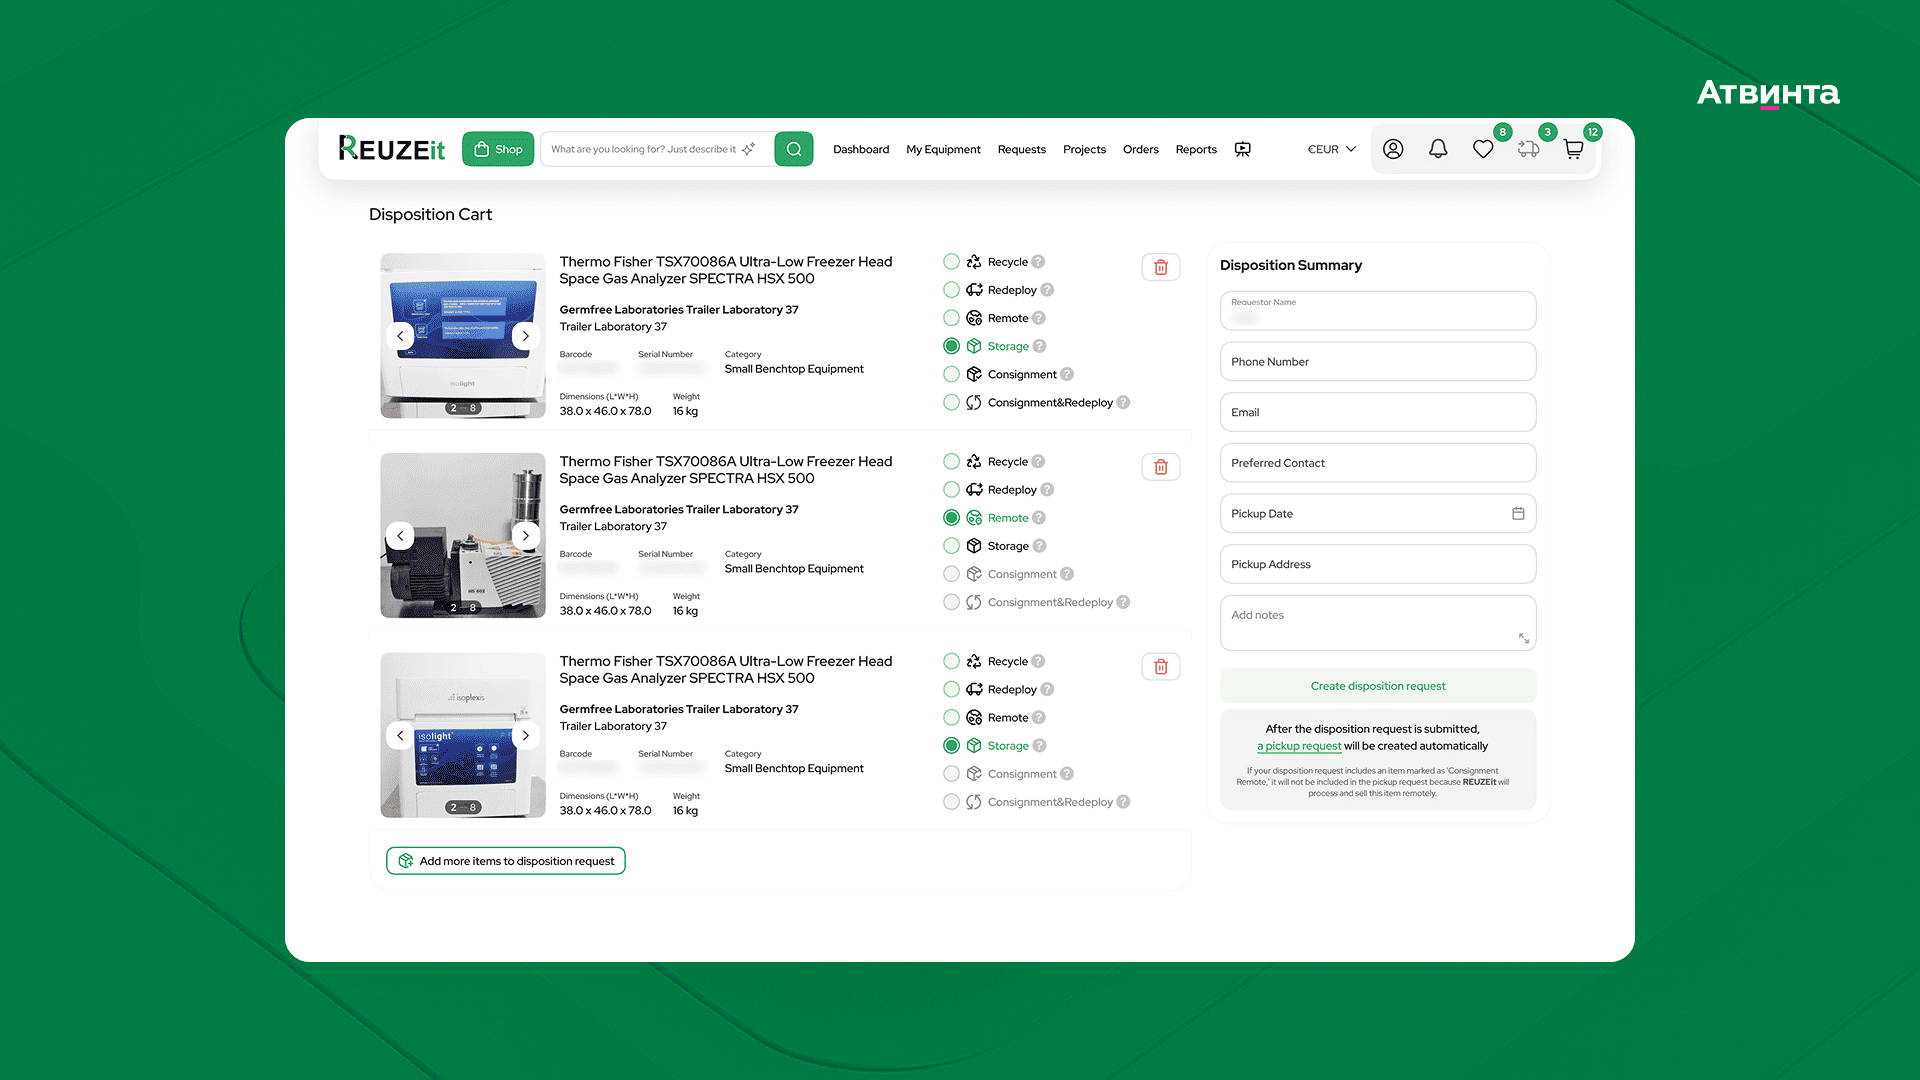Open Projects in the navigation

(x=1084, y=149)
